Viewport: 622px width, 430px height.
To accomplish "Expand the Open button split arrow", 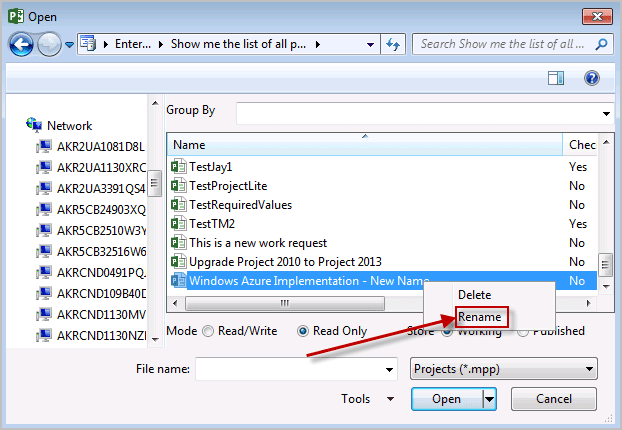I will click(490, 399).
